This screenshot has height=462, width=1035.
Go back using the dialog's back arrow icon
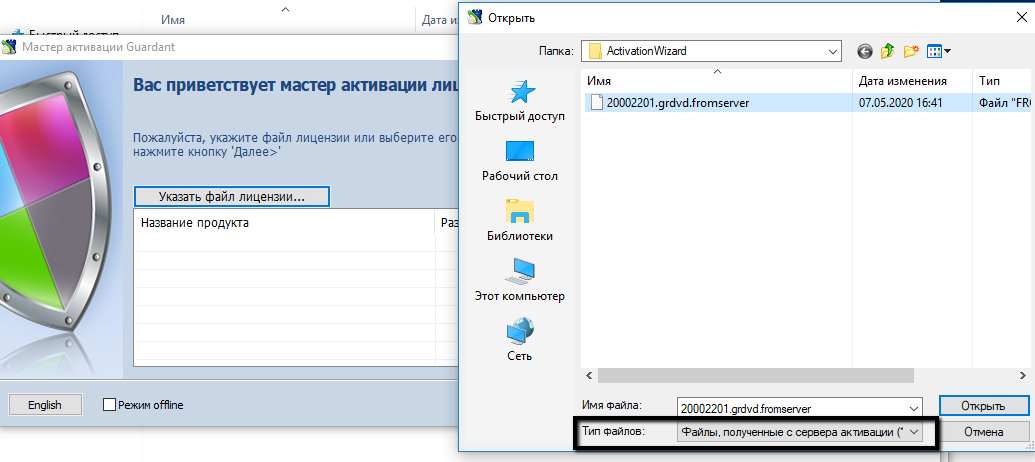point(865,50)
